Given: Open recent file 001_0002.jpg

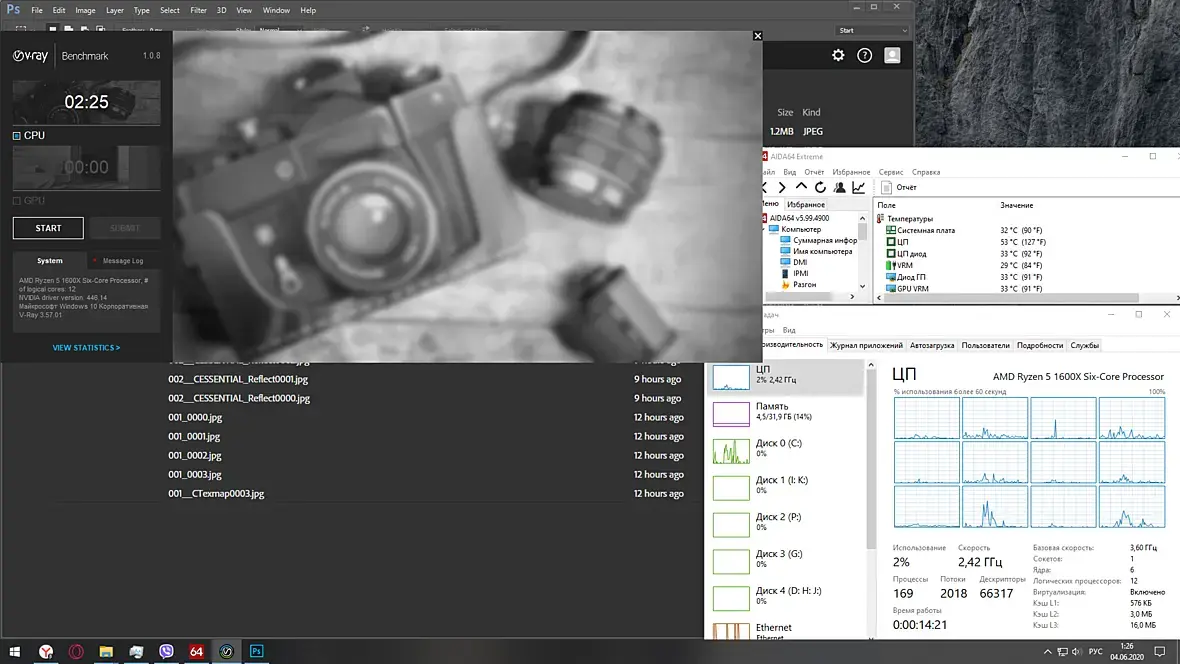Looking at the screenshot, I should [x=194, y=455].
